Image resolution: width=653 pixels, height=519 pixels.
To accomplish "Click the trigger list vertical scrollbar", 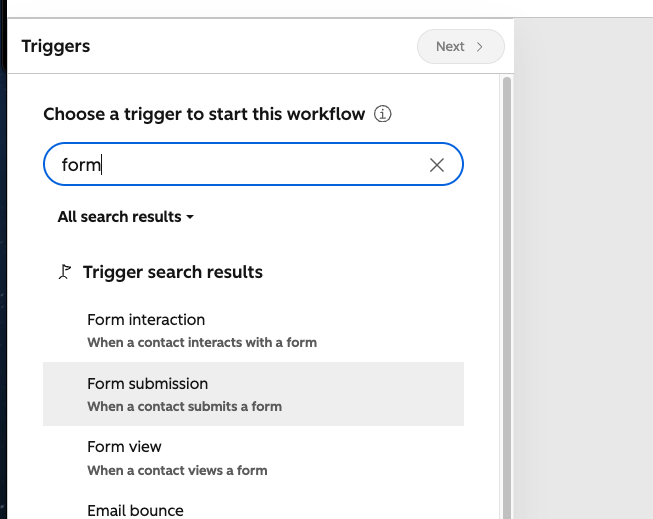I will 507,298.
